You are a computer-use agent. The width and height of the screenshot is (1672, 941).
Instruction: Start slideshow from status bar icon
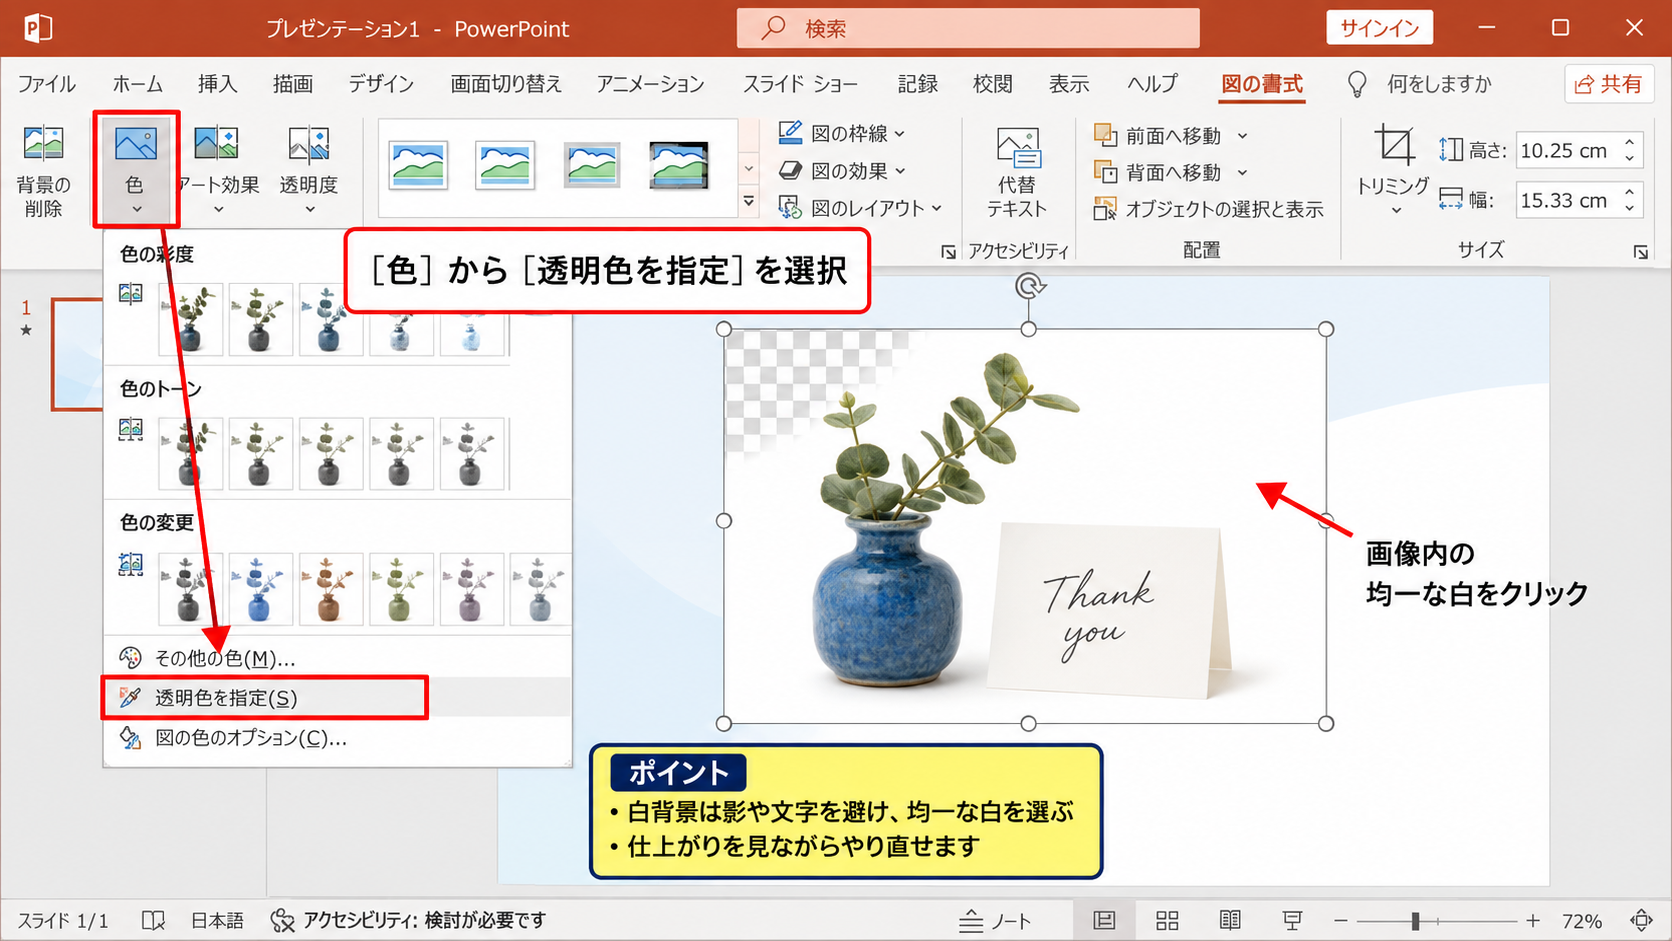(1292, 921)
